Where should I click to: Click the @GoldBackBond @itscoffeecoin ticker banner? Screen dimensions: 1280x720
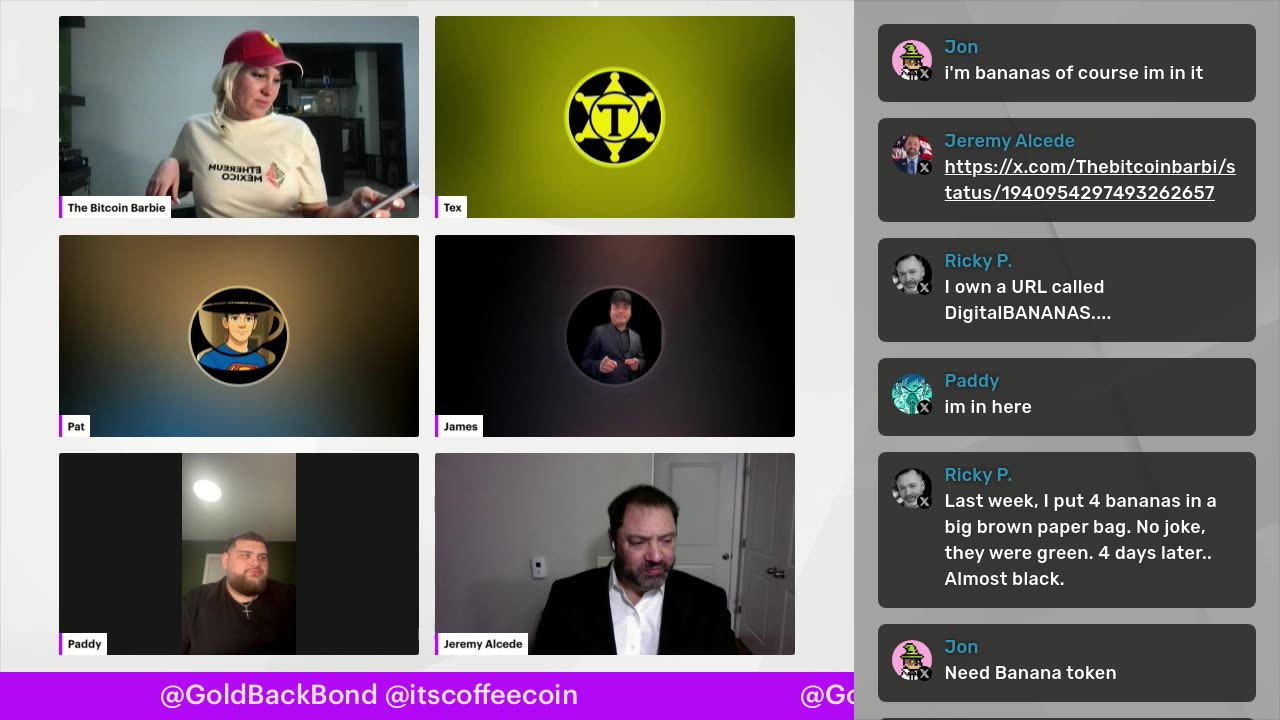[369, 695]
